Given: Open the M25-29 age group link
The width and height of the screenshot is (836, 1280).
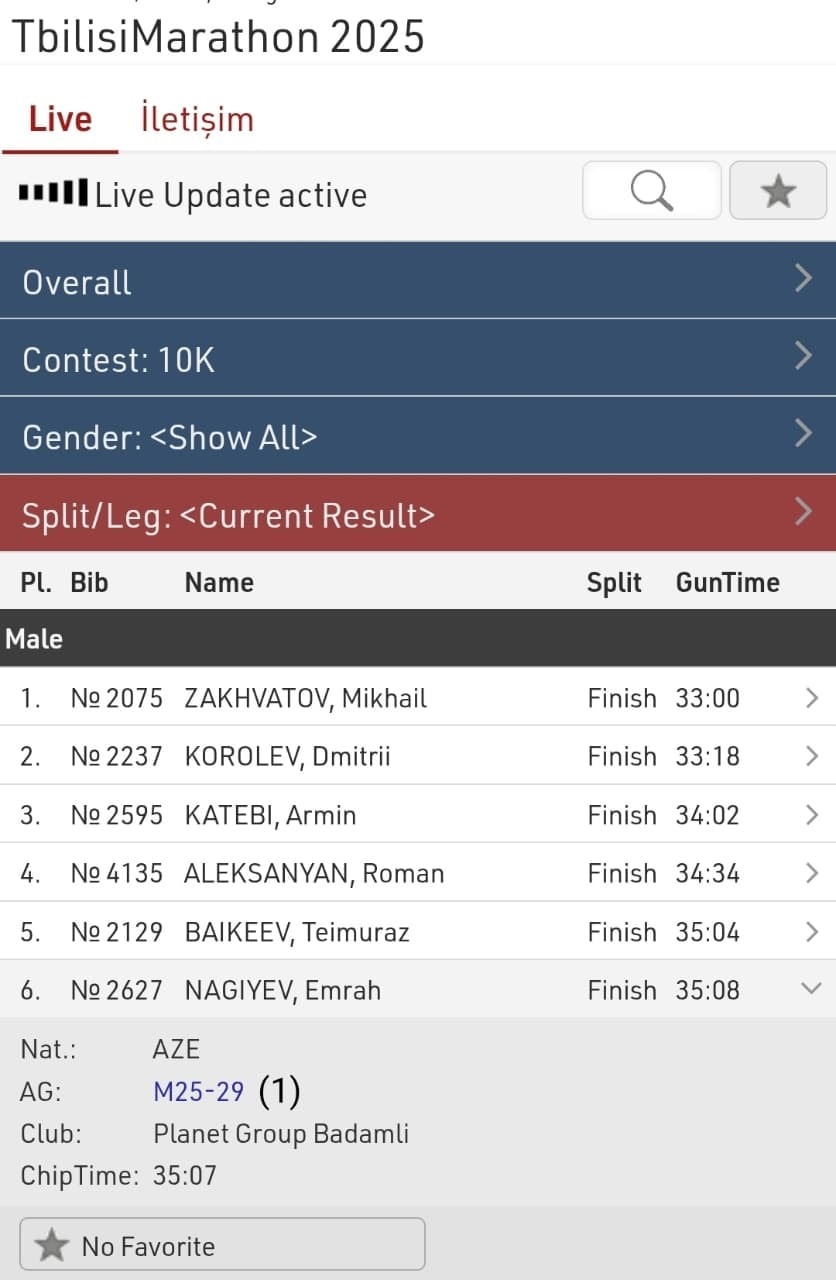Looking at the screenshot, I should (198, 1091).
